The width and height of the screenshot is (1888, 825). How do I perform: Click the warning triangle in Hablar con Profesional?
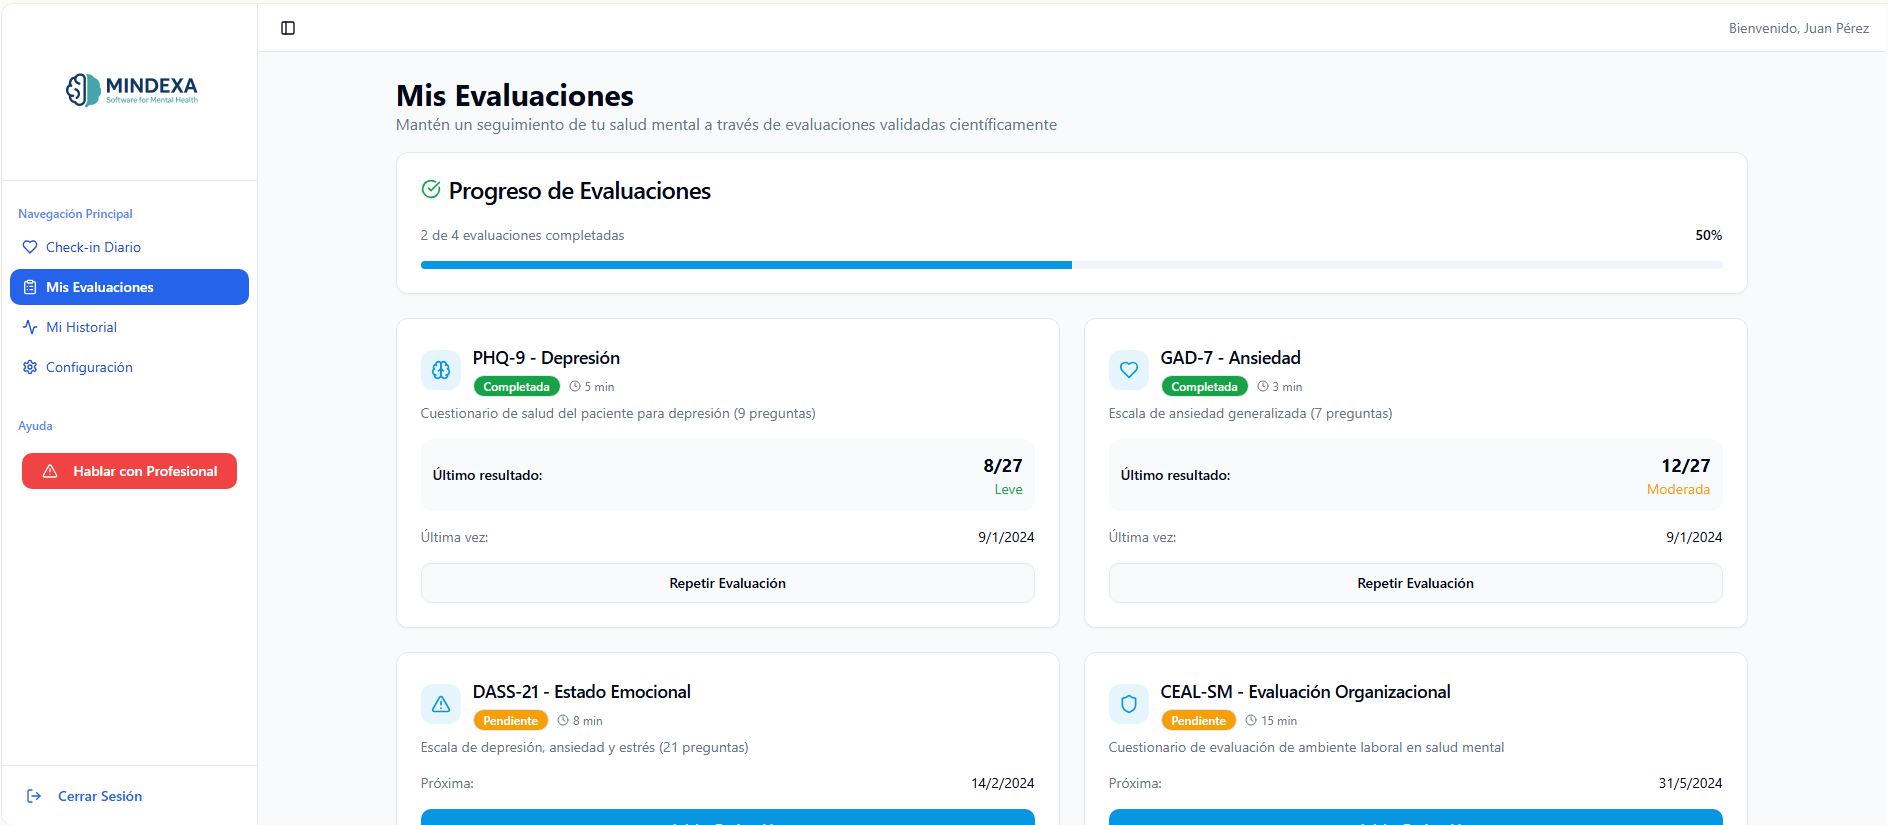[50, 471]
